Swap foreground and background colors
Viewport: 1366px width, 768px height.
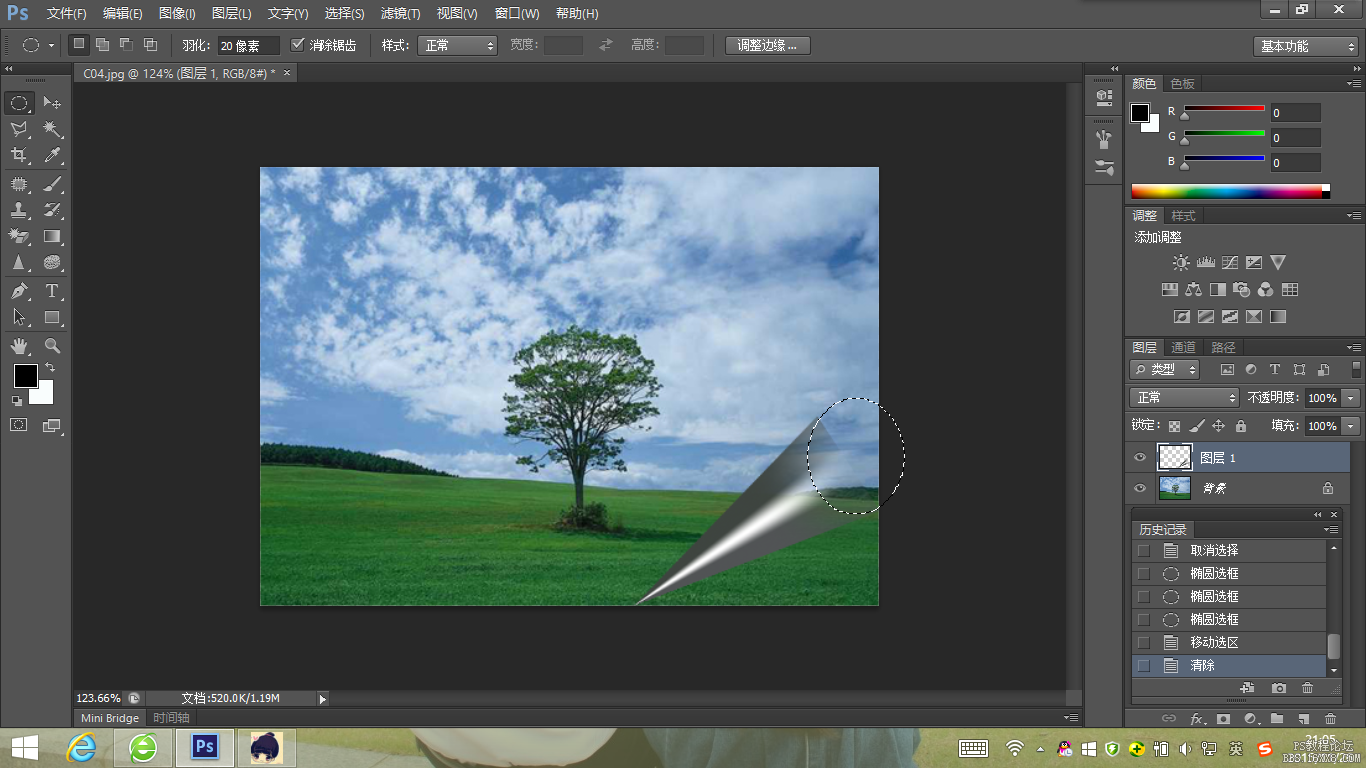point(50,368)
